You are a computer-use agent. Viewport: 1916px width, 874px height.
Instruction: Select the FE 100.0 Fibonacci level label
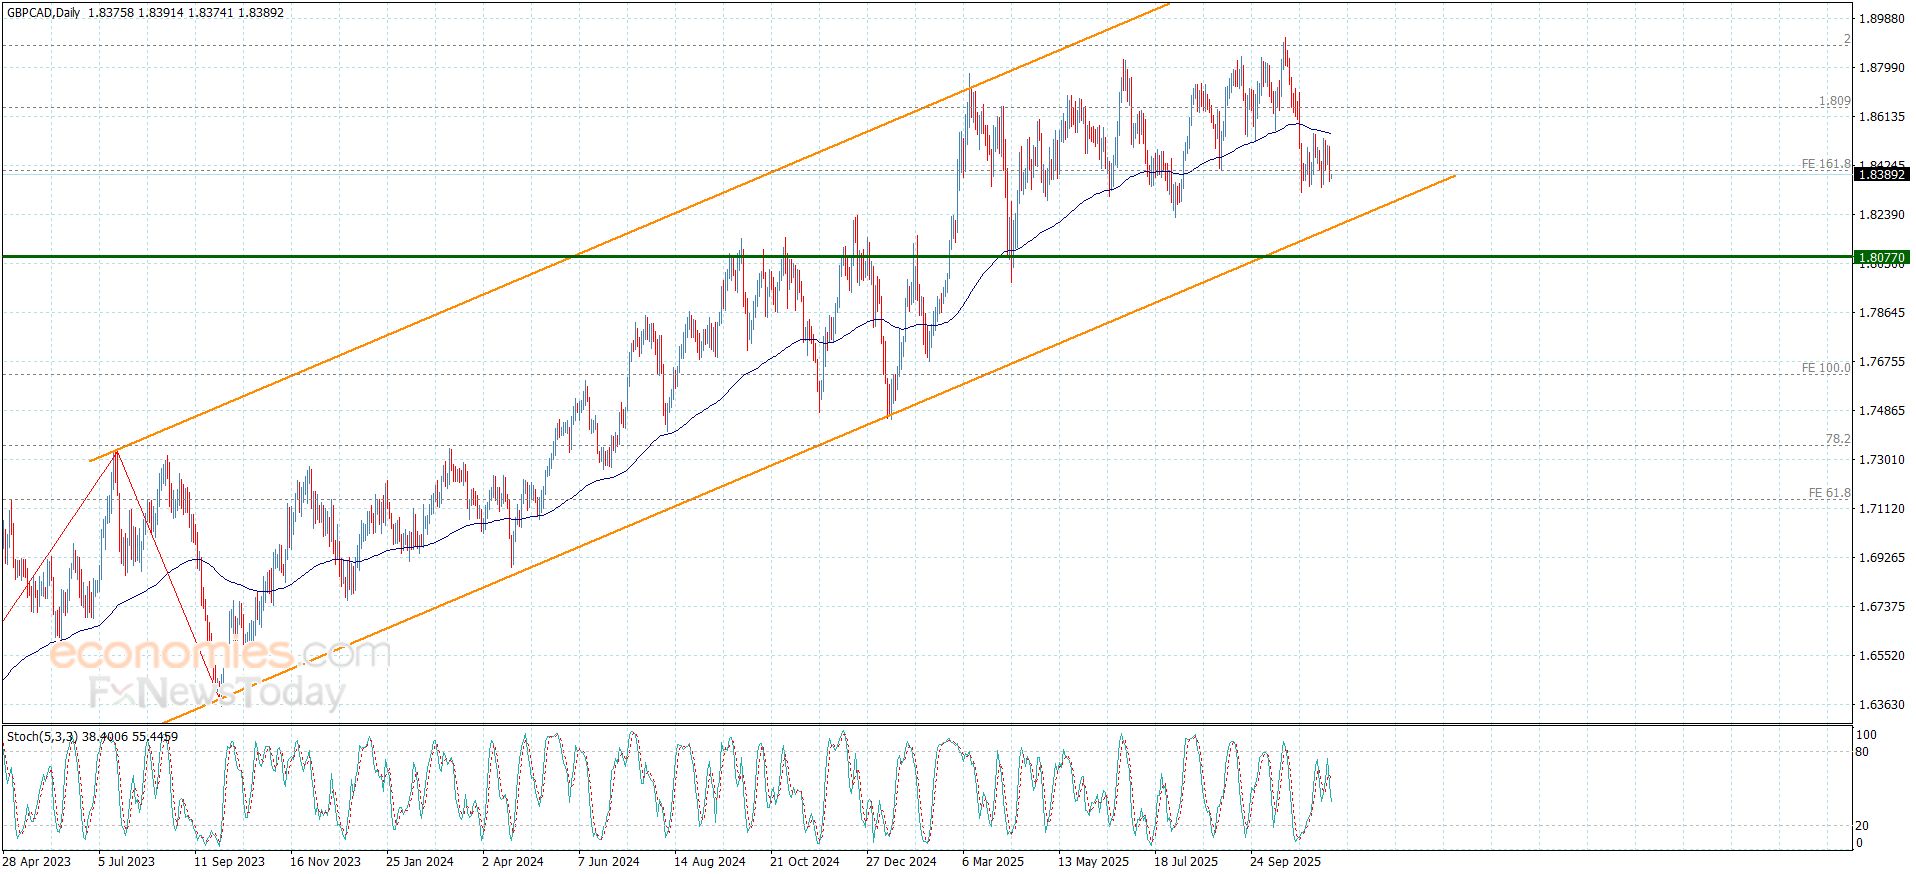tap(1825, 368)
